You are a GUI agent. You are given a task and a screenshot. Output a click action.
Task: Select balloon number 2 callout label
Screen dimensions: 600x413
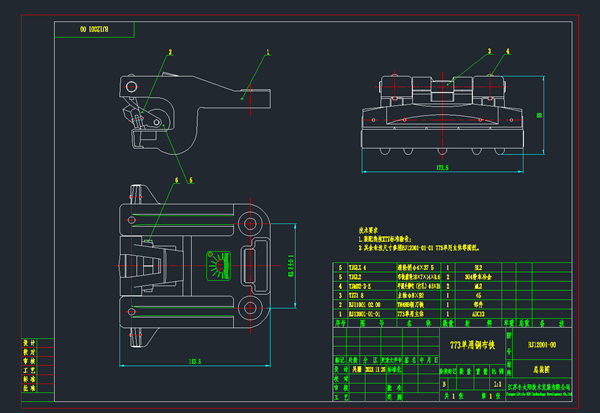pos(170,52)
